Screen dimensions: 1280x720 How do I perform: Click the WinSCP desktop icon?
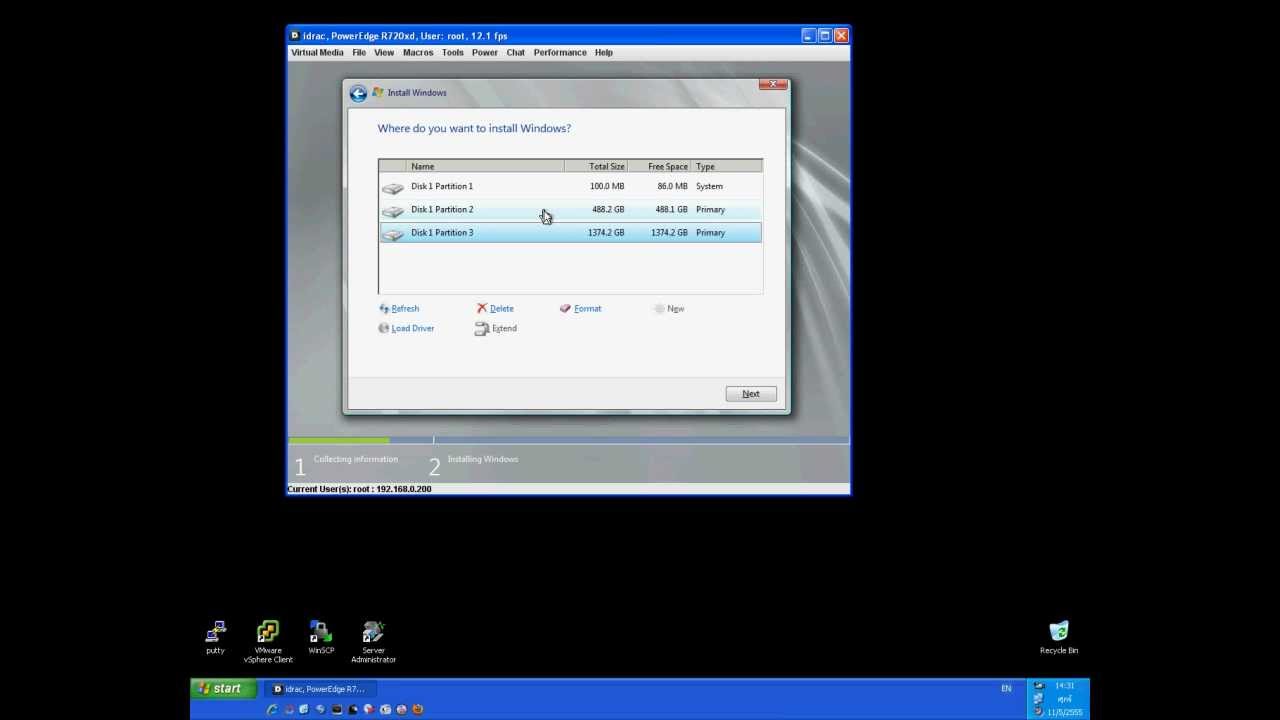coord(321,637)
